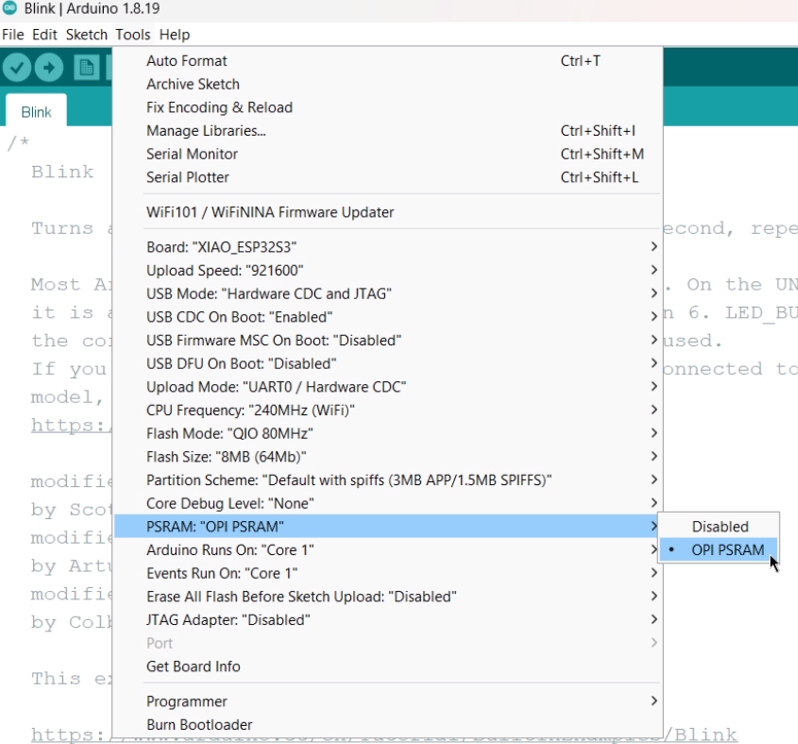Viewport: 798px width, 744px height.
Task: Run Auto Format on the sketch
Action: pyautogui.click(x=186, y=61)
